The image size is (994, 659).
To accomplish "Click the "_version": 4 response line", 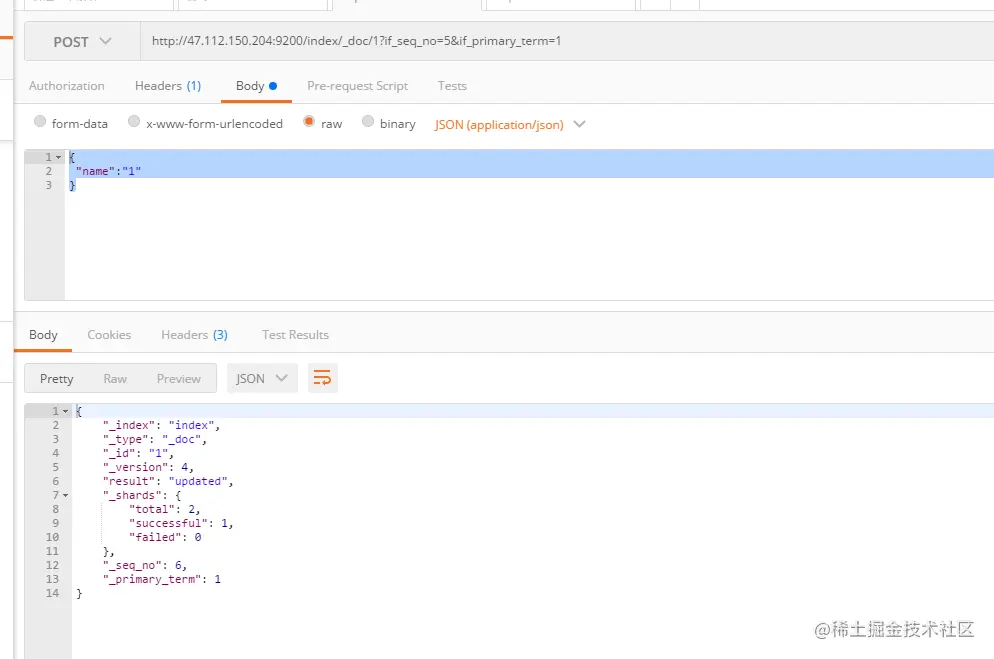I will click(x=148, y=467).
